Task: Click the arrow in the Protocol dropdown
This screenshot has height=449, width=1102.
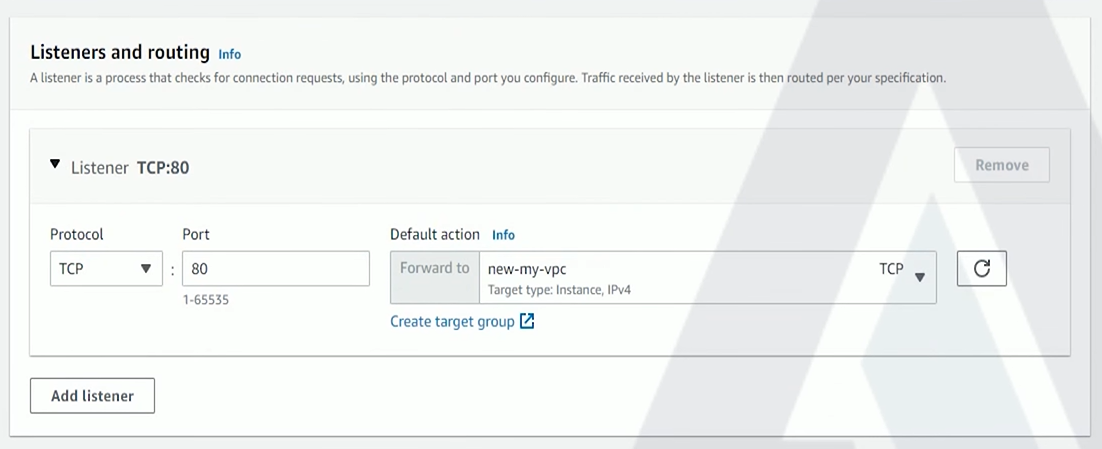Action: [145, 268]
